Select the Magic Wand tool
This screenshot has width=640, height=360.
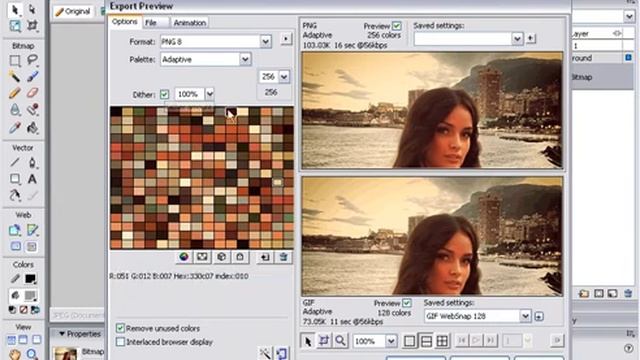click(15, 76)
